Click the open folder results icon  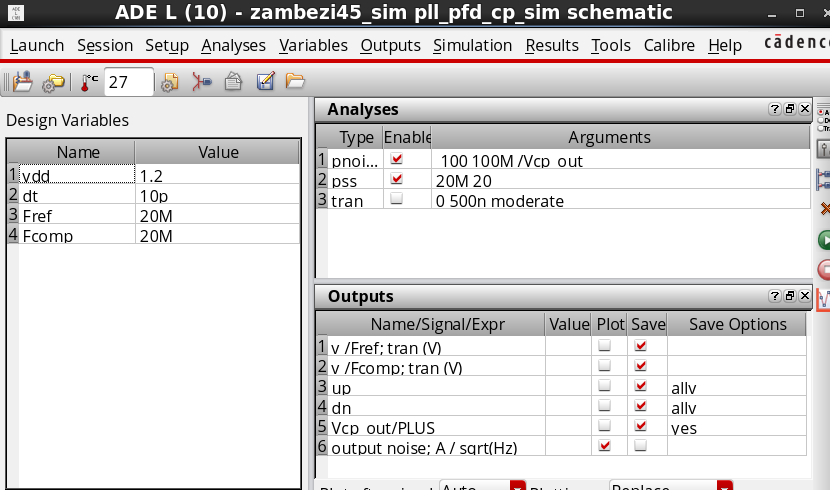click(x=295, y=81)
